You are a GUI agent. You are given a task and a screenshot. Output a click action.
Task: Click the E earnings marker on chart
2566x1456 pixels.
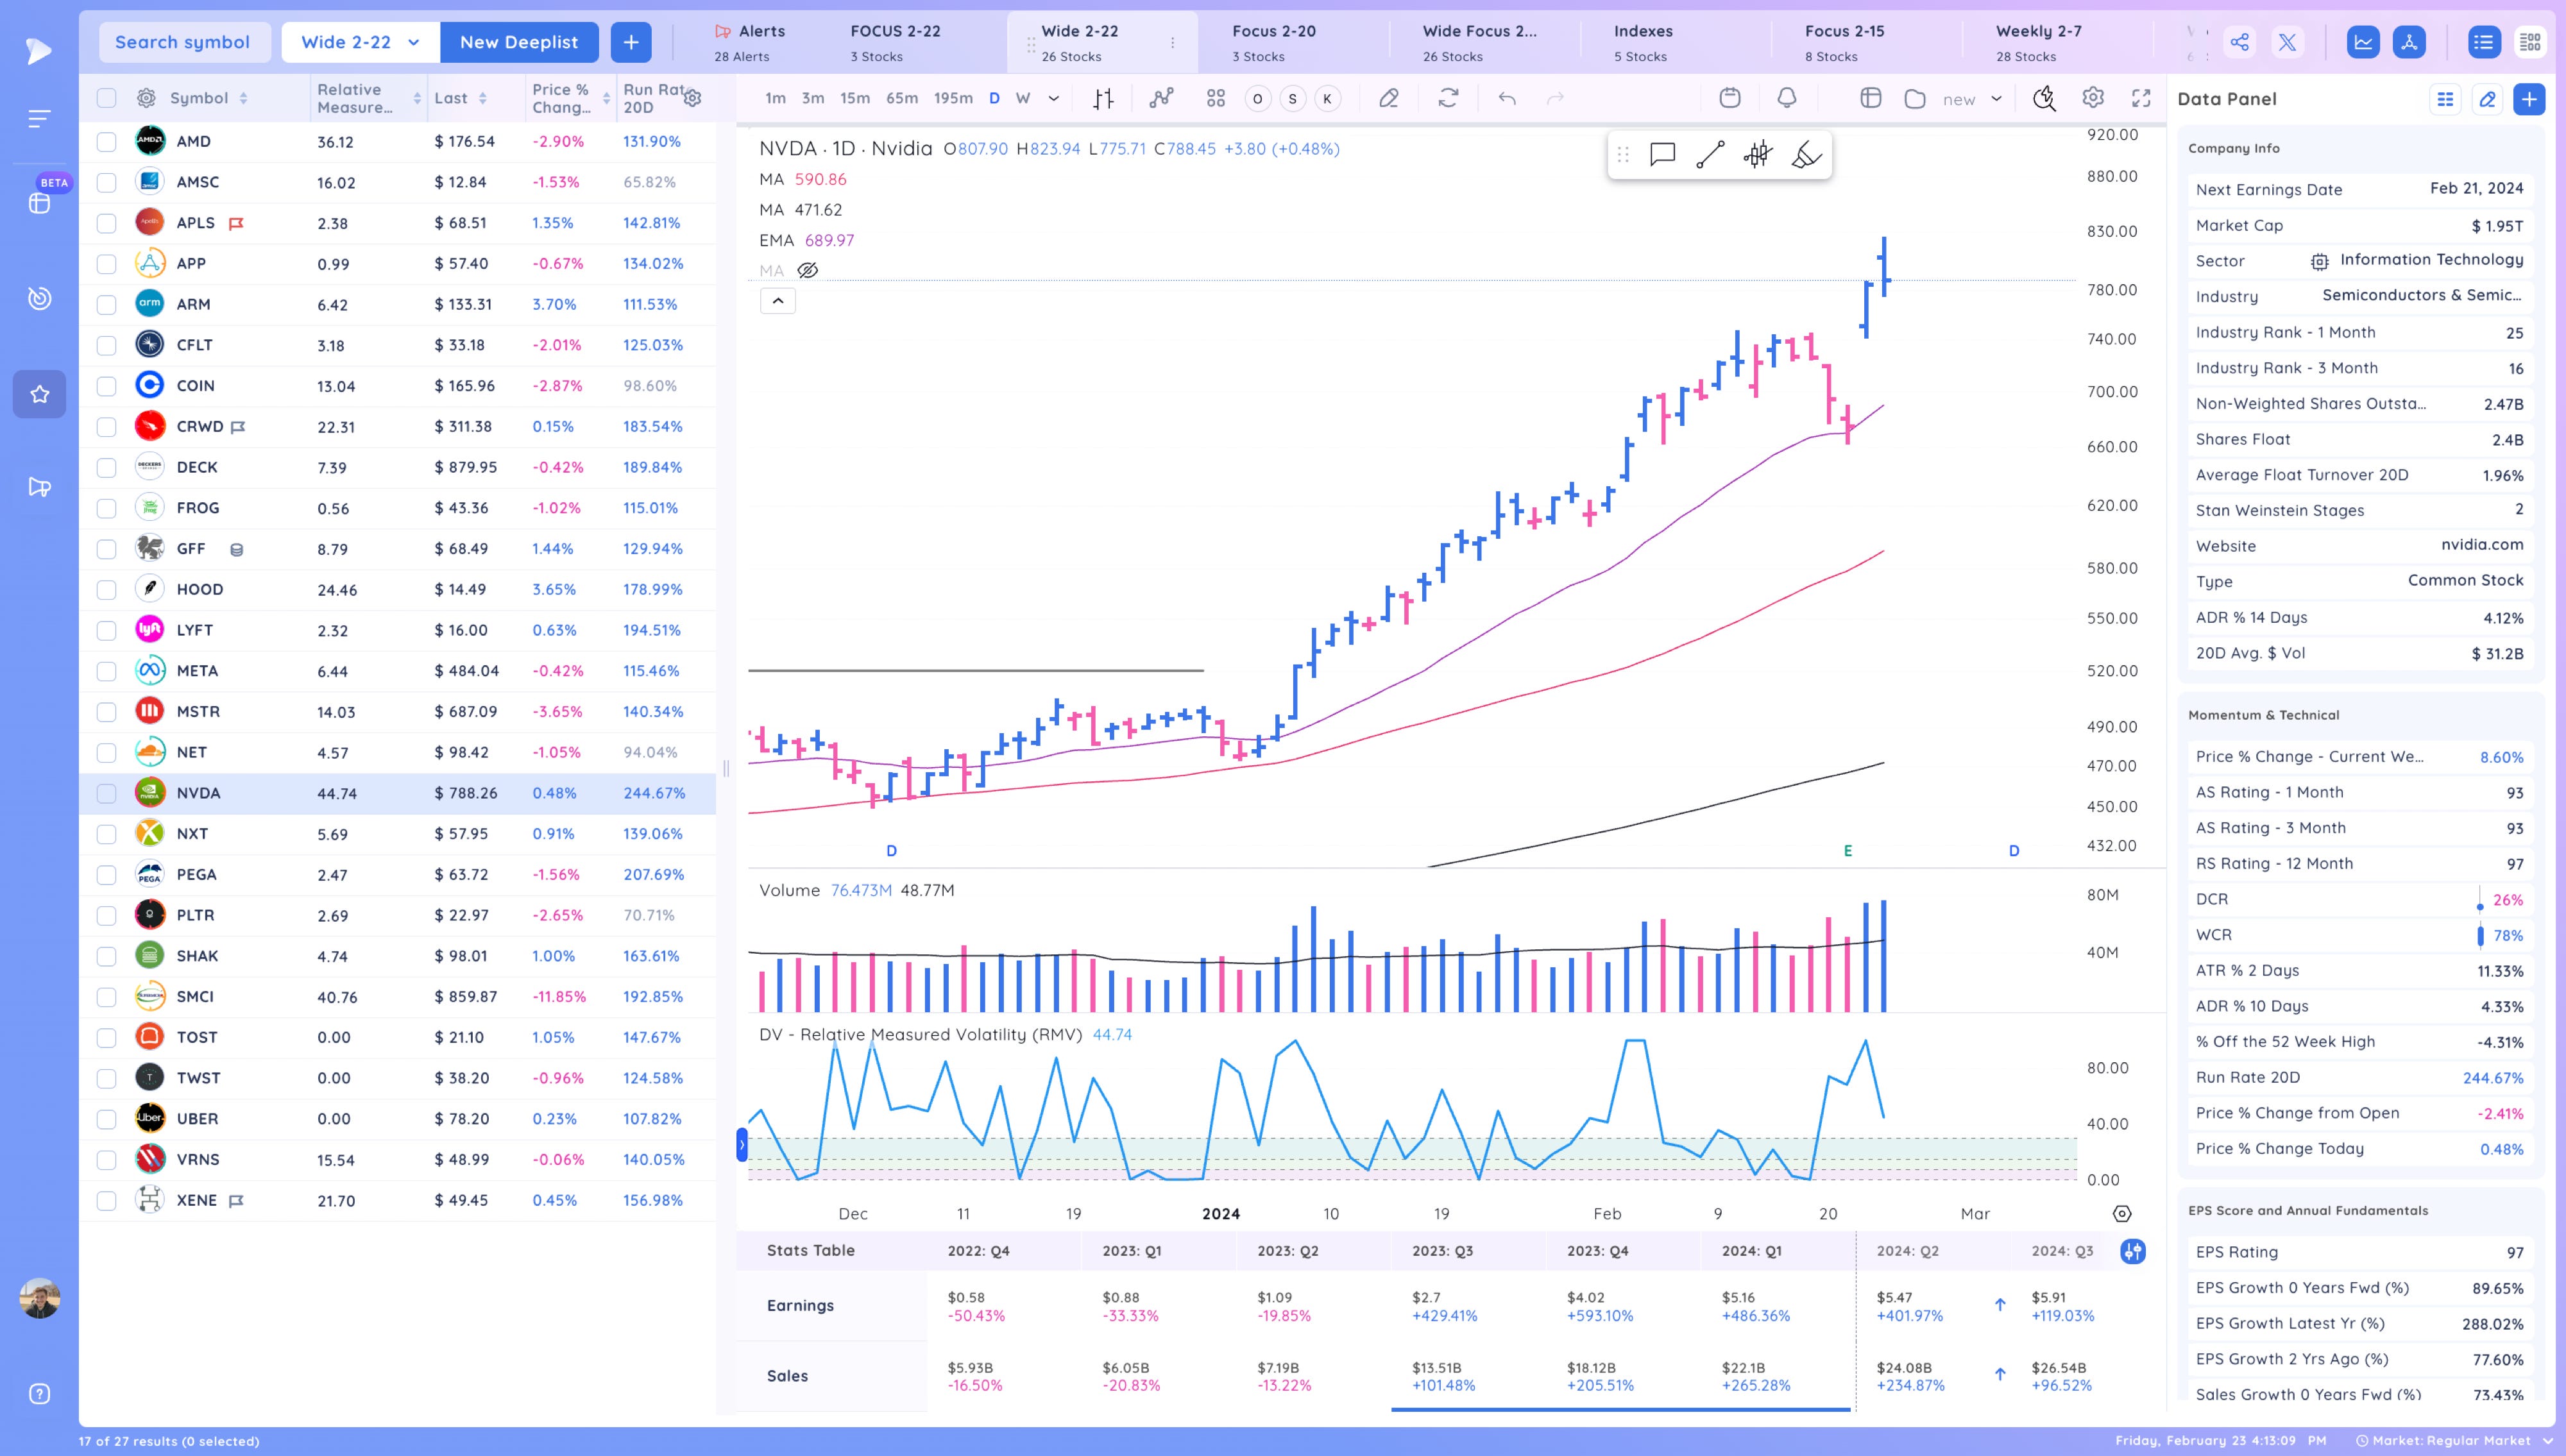1848,851
